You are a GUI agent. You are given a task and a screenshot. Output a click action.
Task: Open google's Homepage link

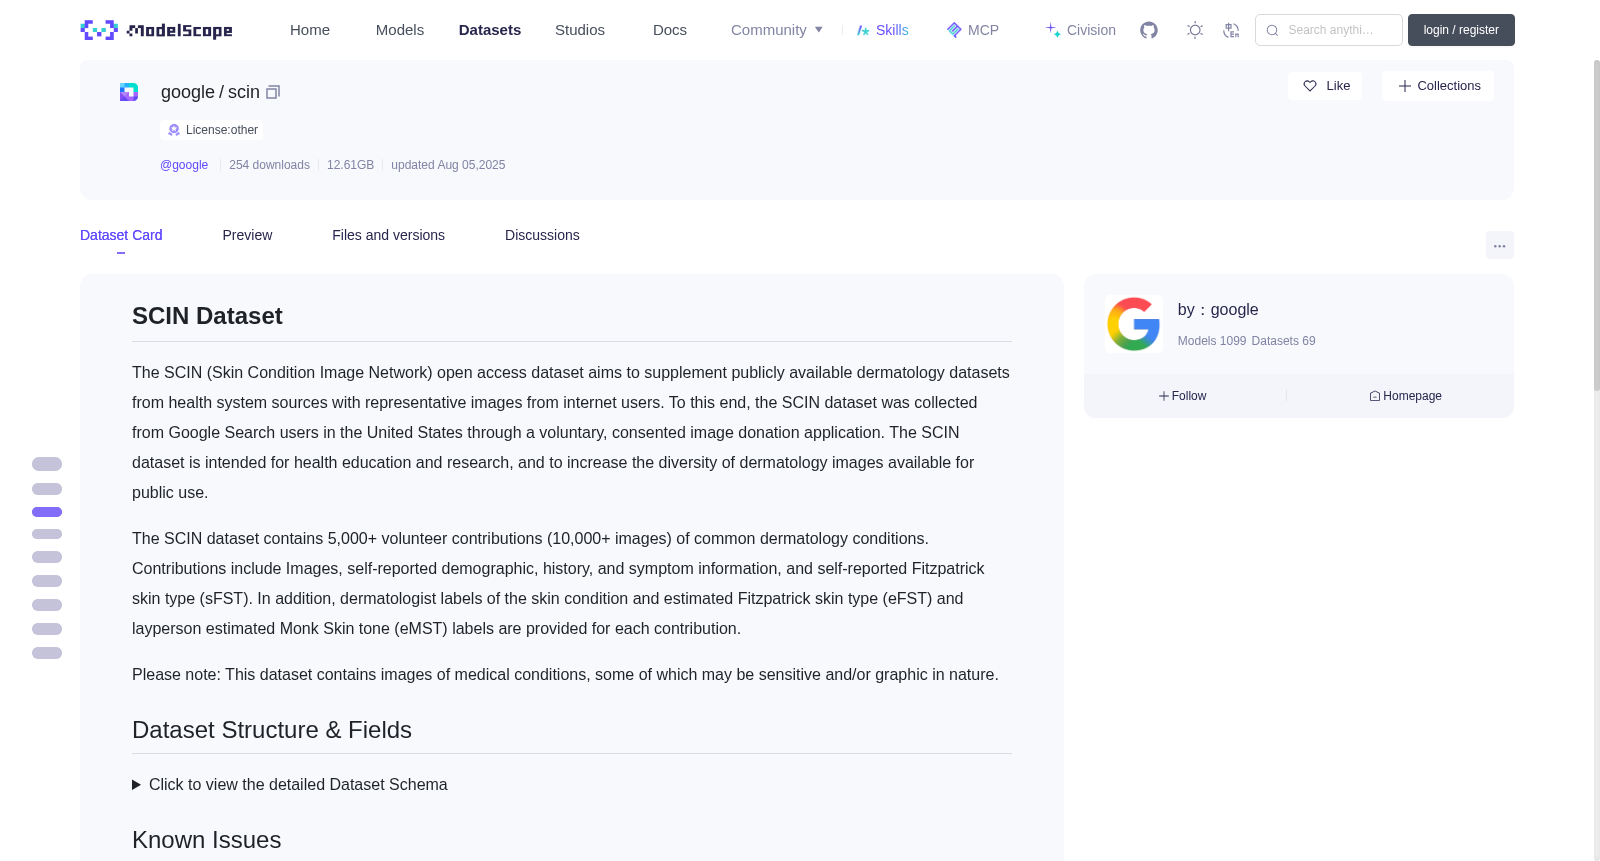pyautogui.click(x=1405, y=396)
